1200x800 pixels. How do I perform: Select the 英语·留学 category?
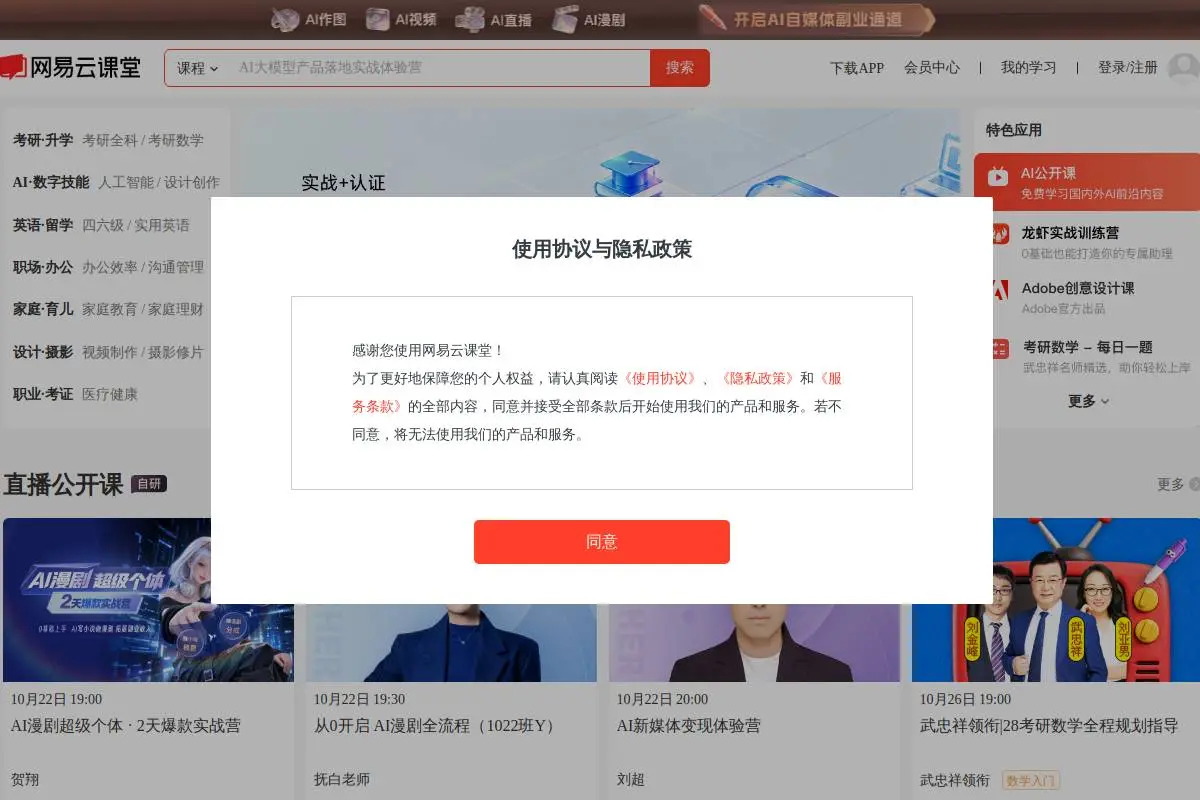[43, 225]
